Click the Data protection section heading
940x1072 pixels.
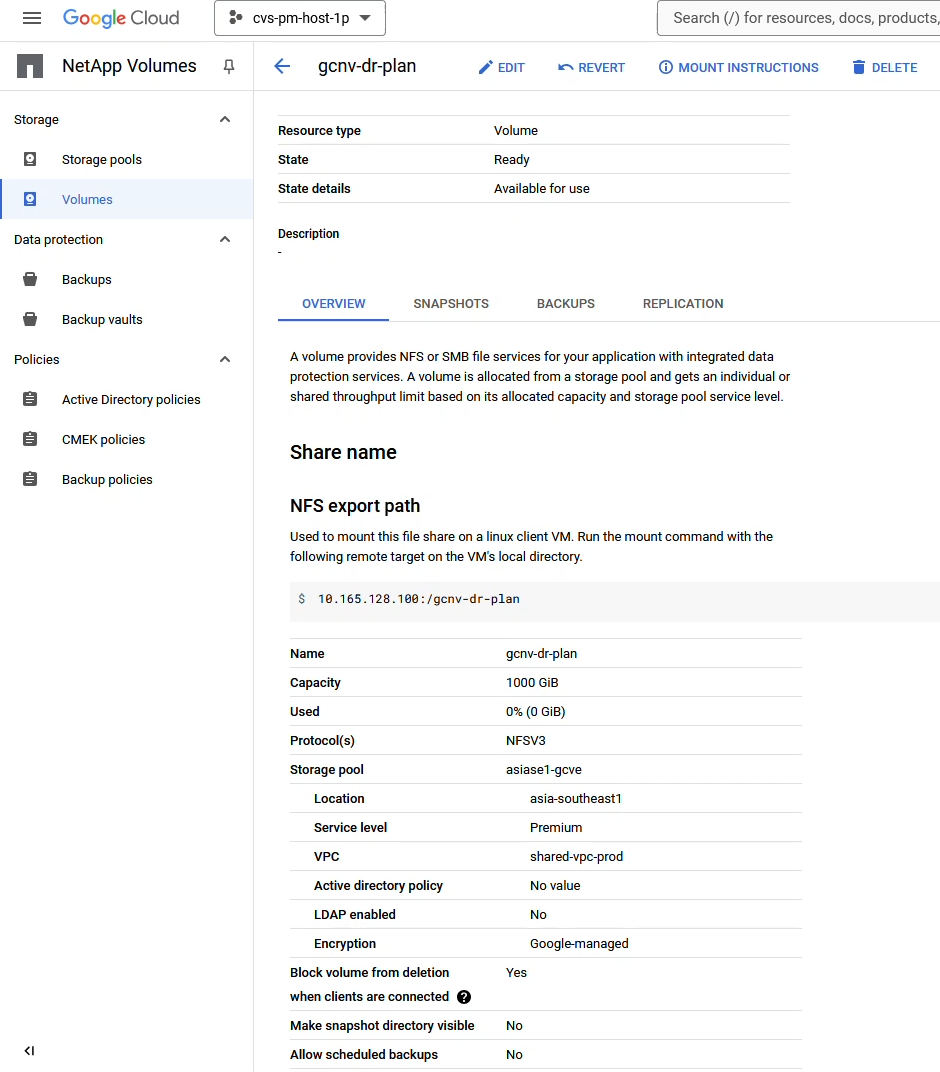coord(59,239)
